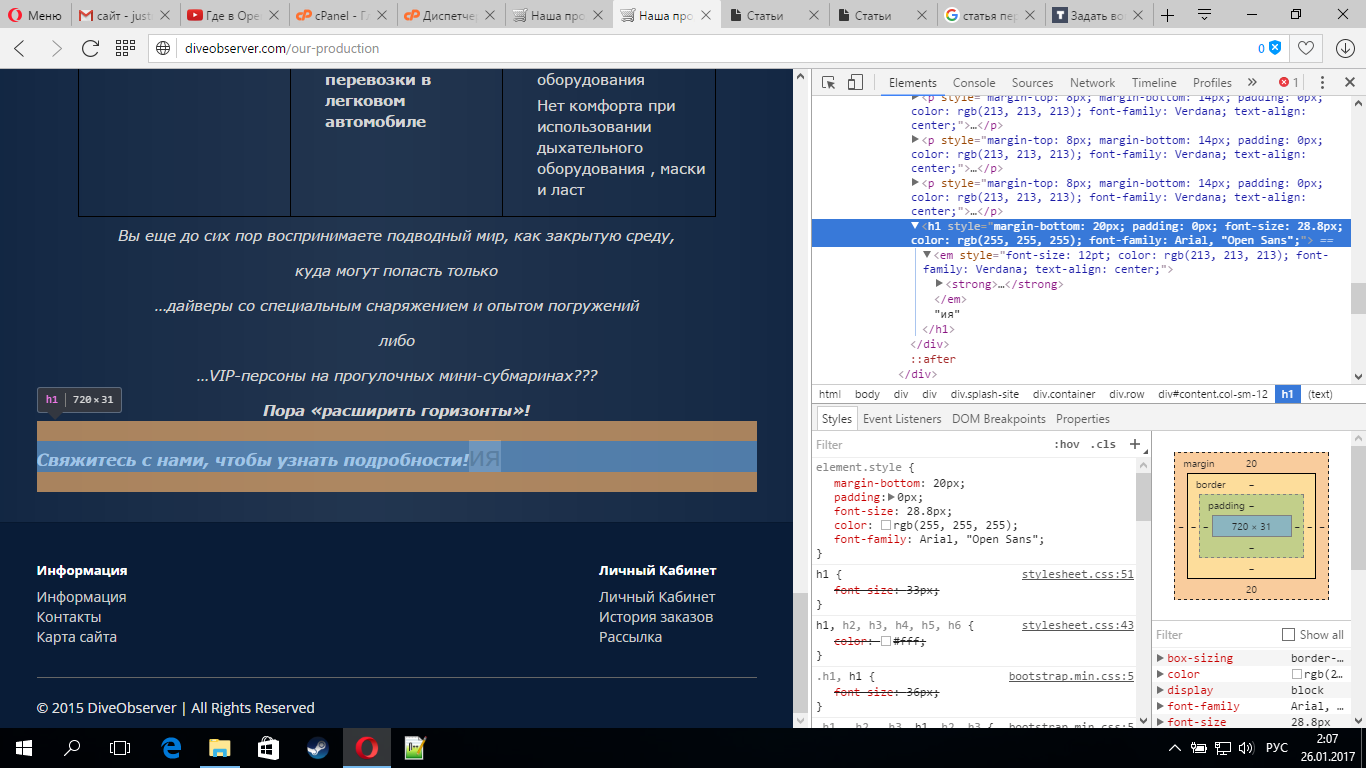Open Task View in the taskbar
The width and height of the screenshot is (1366, 768).
point(120,747)
